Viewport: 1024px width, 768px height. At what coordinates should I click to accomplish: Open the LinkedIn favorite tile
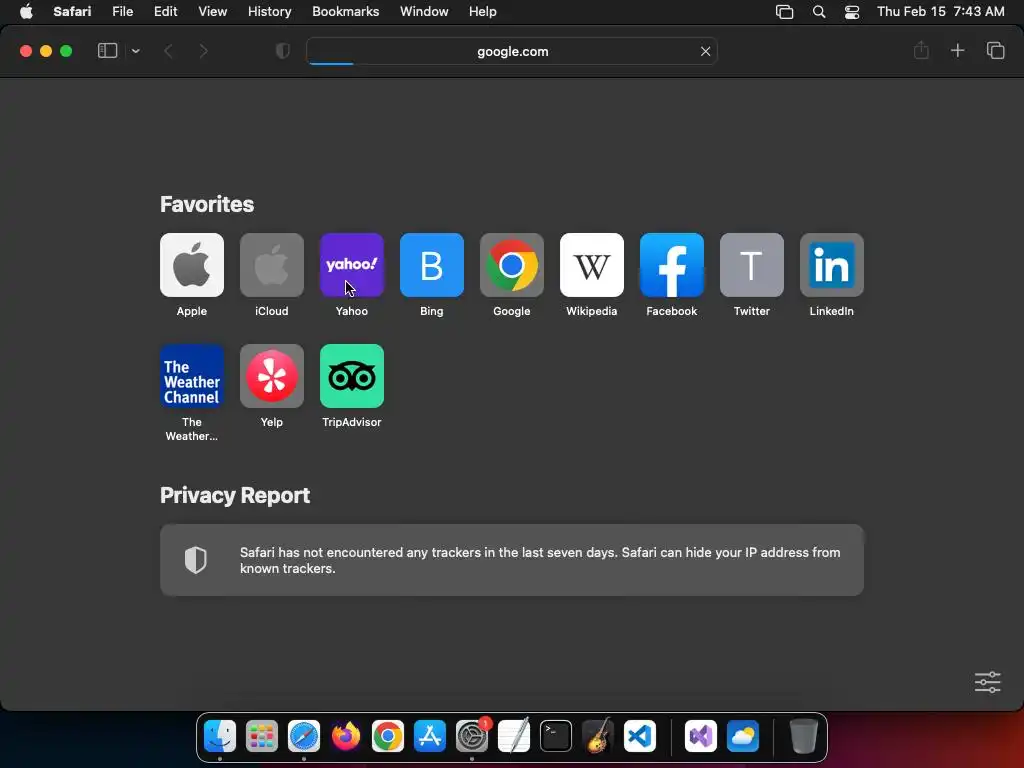(x=831, y=265)
